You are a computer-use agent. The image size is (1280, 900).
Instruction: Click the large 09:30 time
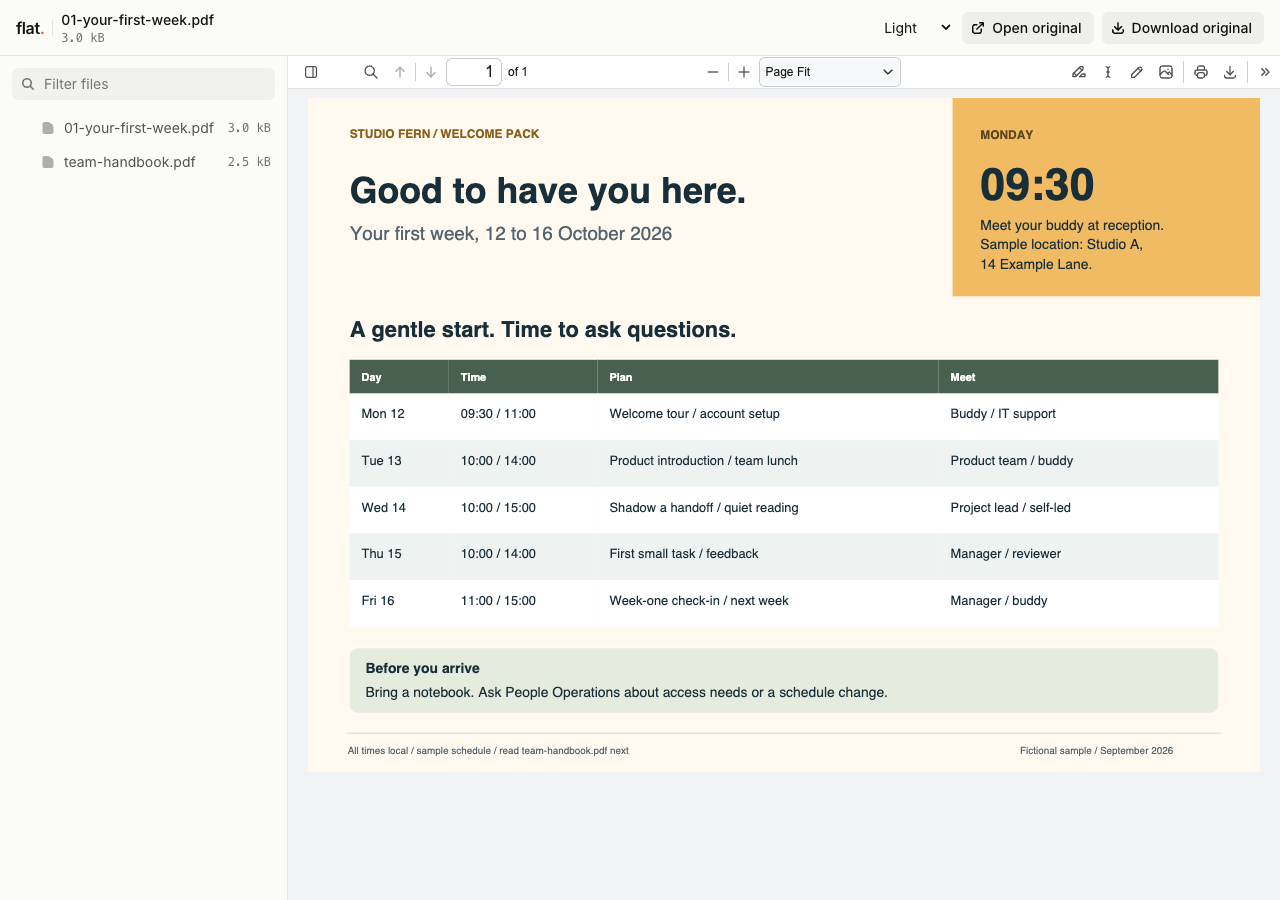[1037, 185]
